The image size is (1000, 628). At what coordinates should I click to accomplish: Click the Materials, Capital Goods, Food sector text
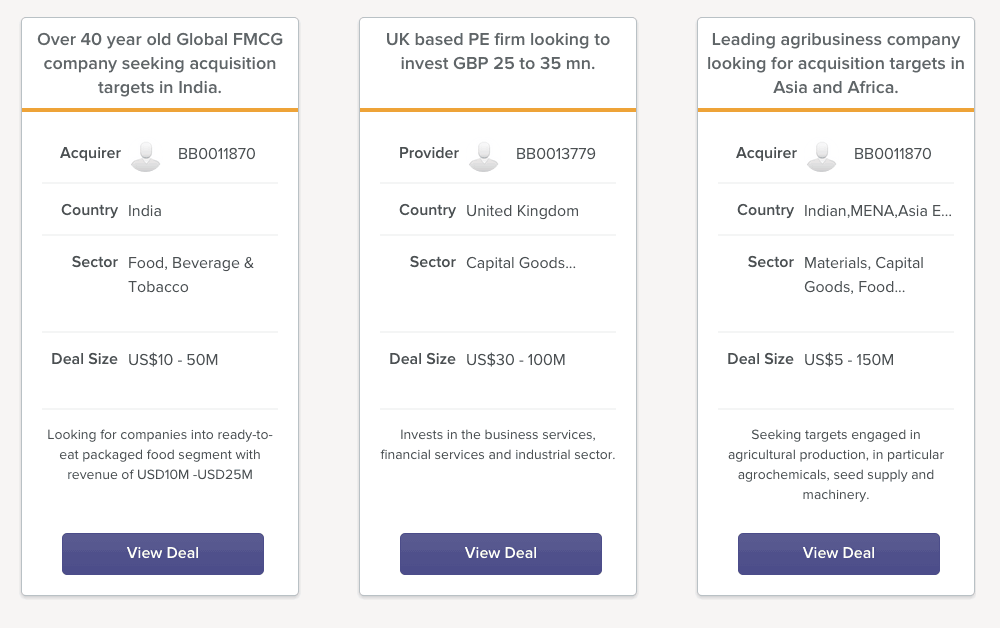tap(864, 275)
